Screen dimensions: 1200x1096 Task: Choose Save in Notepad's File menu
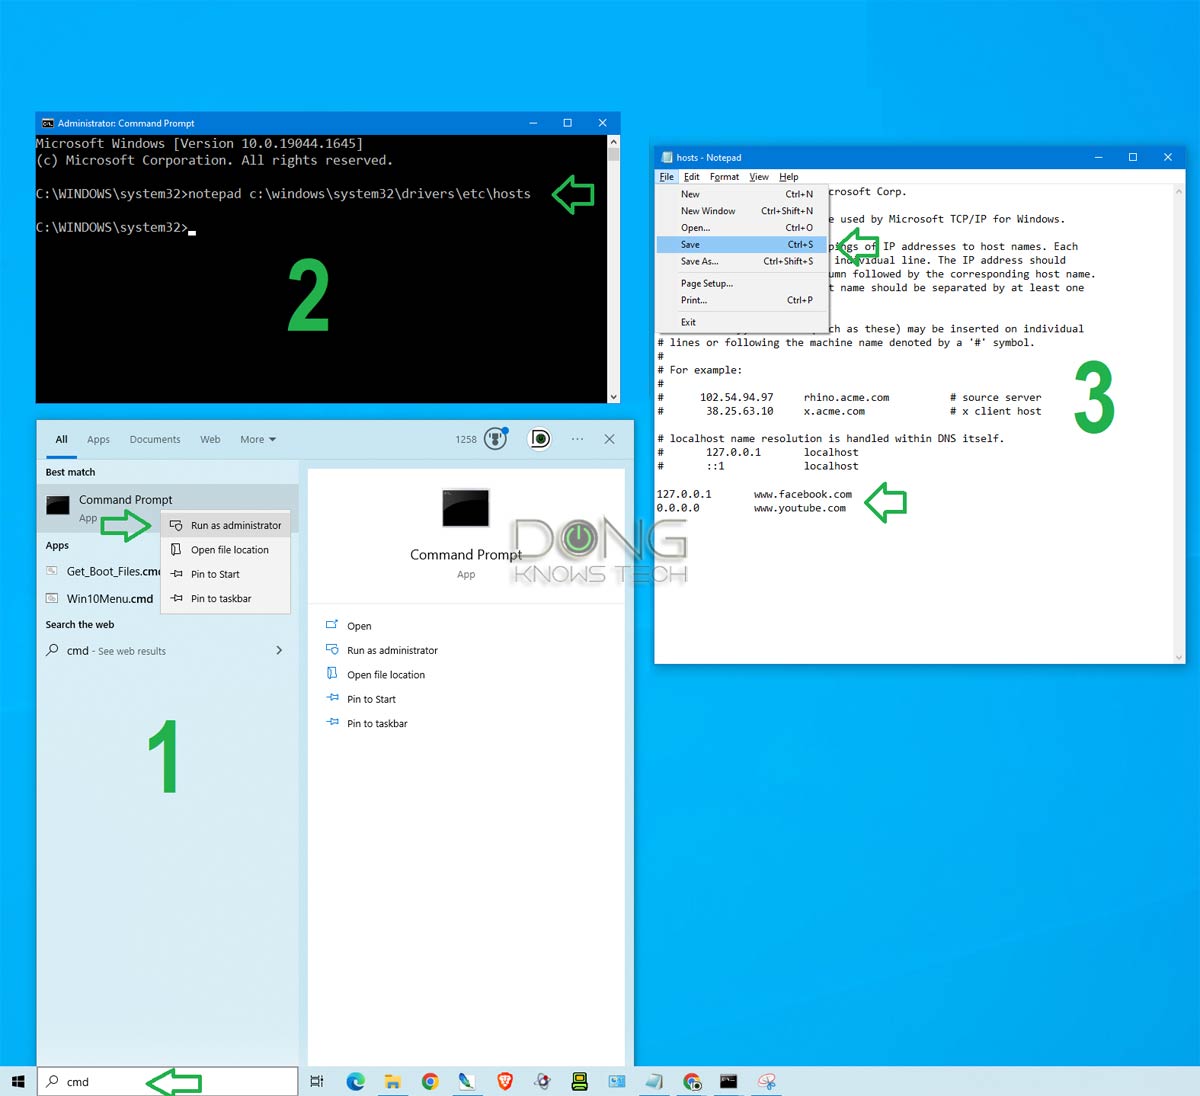click(x=741, y=244)
